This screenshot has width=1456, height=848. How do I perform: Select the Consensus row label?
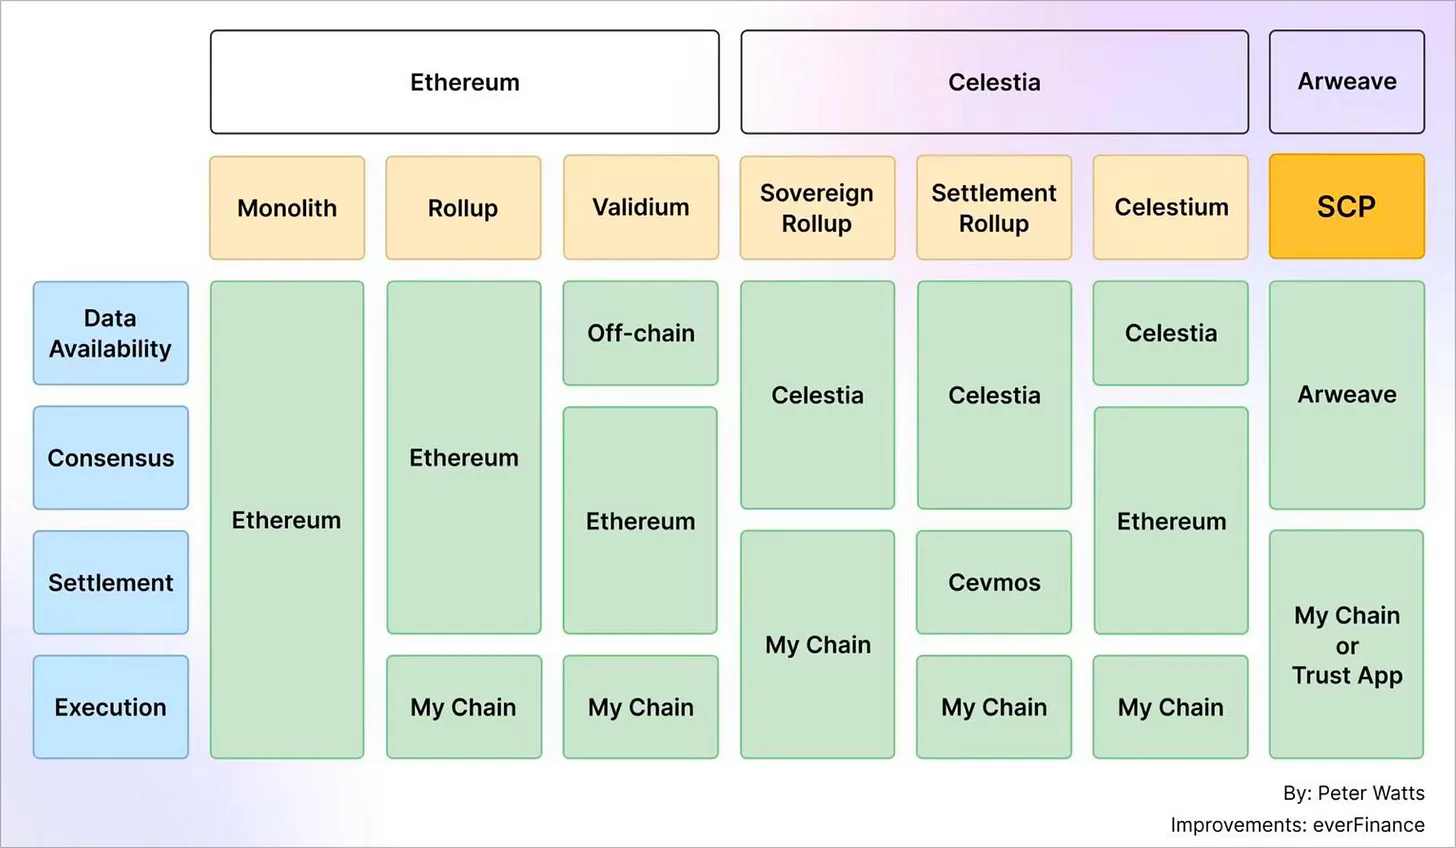(x=111, y=458)
